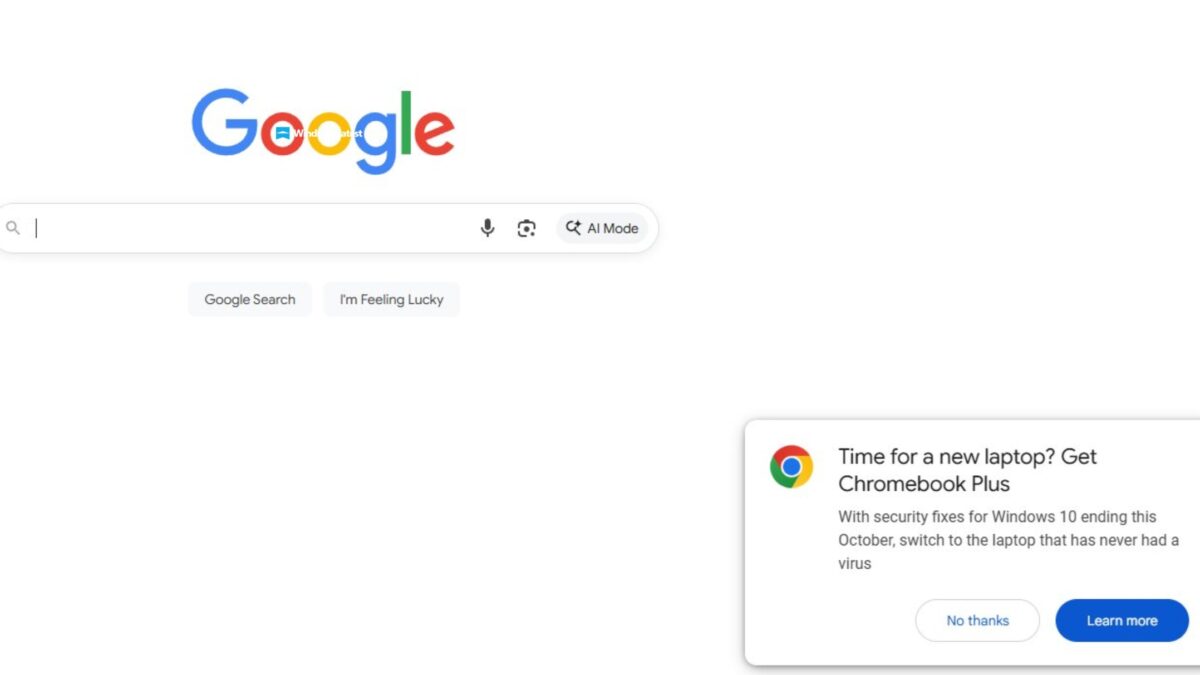Switch to AI Mode search
The image size is (1200, 675).
pos(602,228)
